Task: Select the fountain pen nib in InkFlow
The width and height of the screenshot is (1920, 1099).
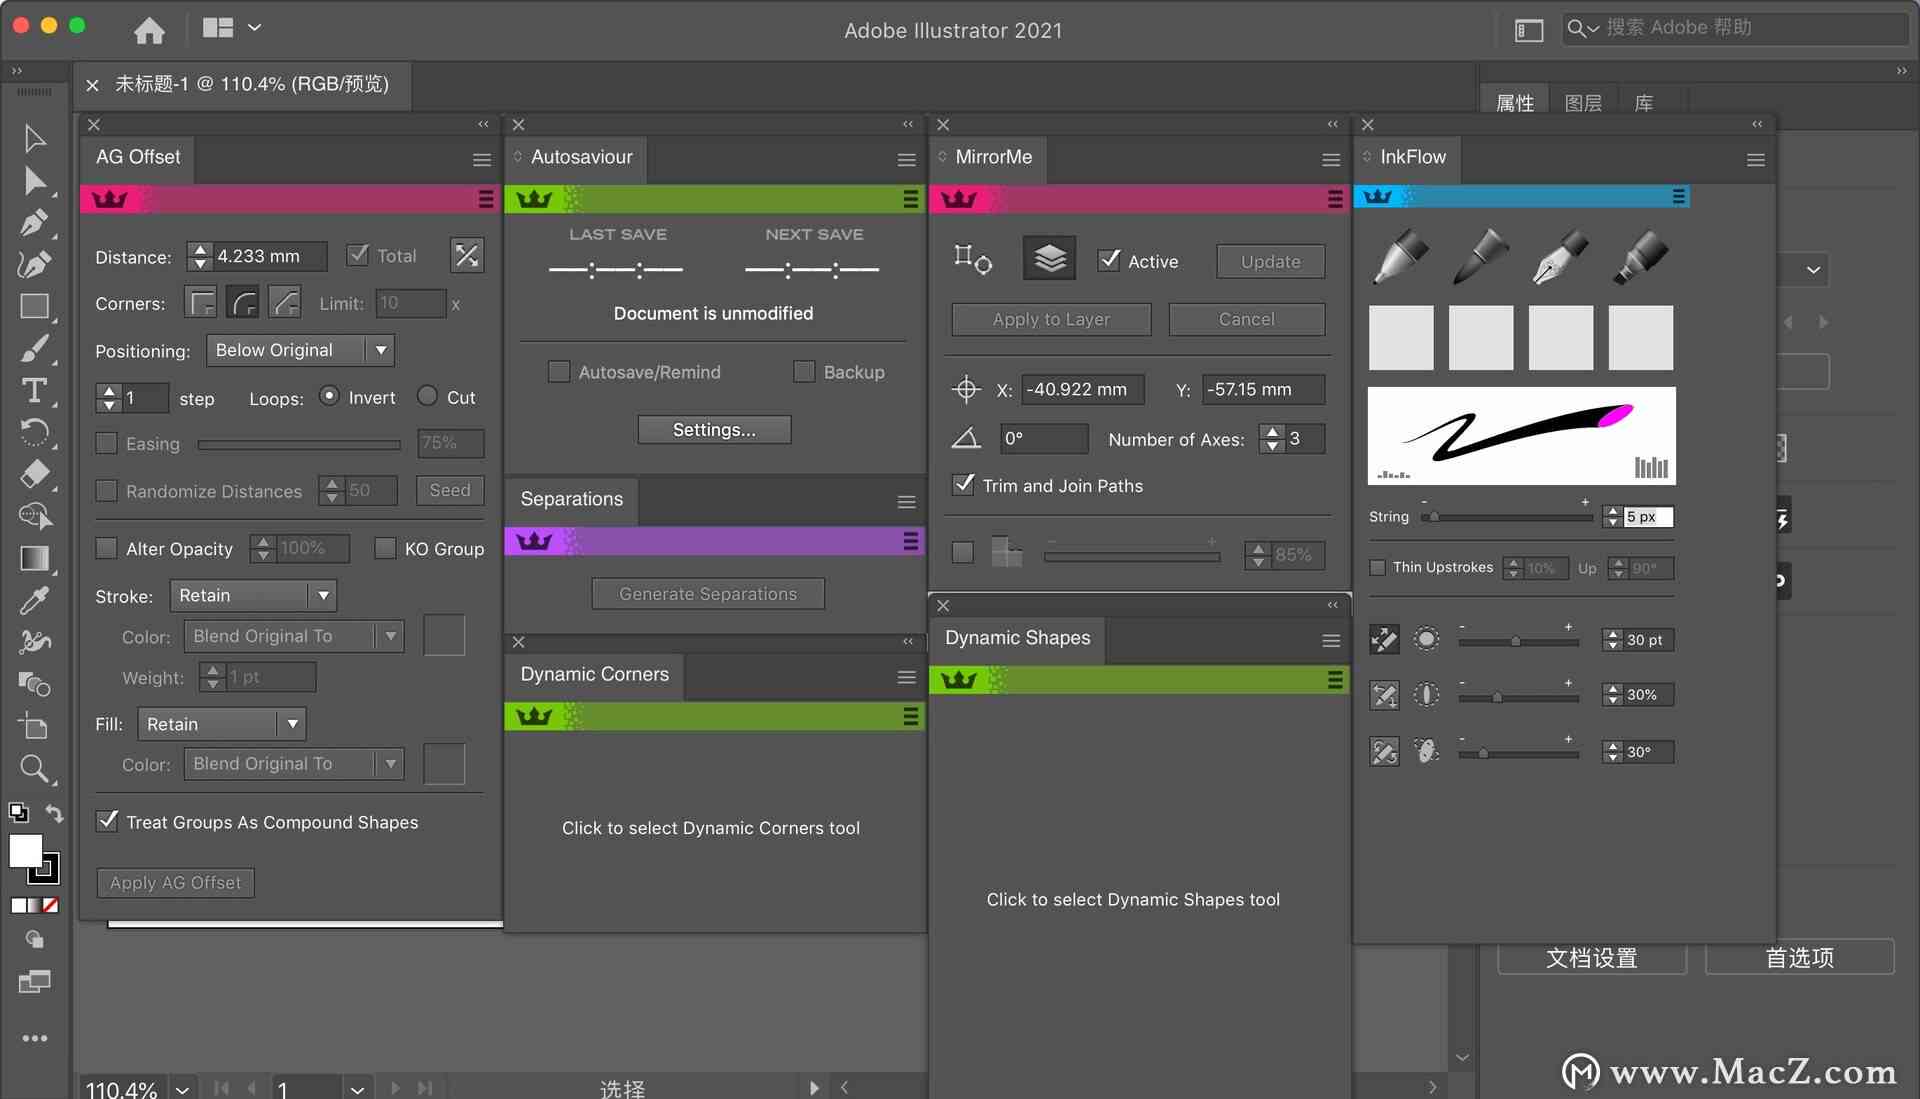Action: click(x=1560, y=256)
